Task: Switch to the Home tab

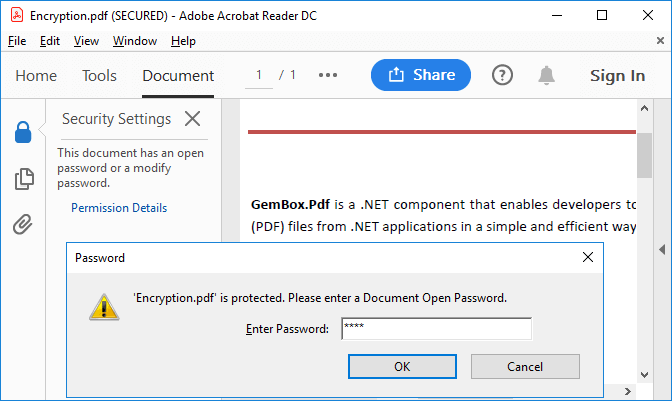Action: coord(36,76)
